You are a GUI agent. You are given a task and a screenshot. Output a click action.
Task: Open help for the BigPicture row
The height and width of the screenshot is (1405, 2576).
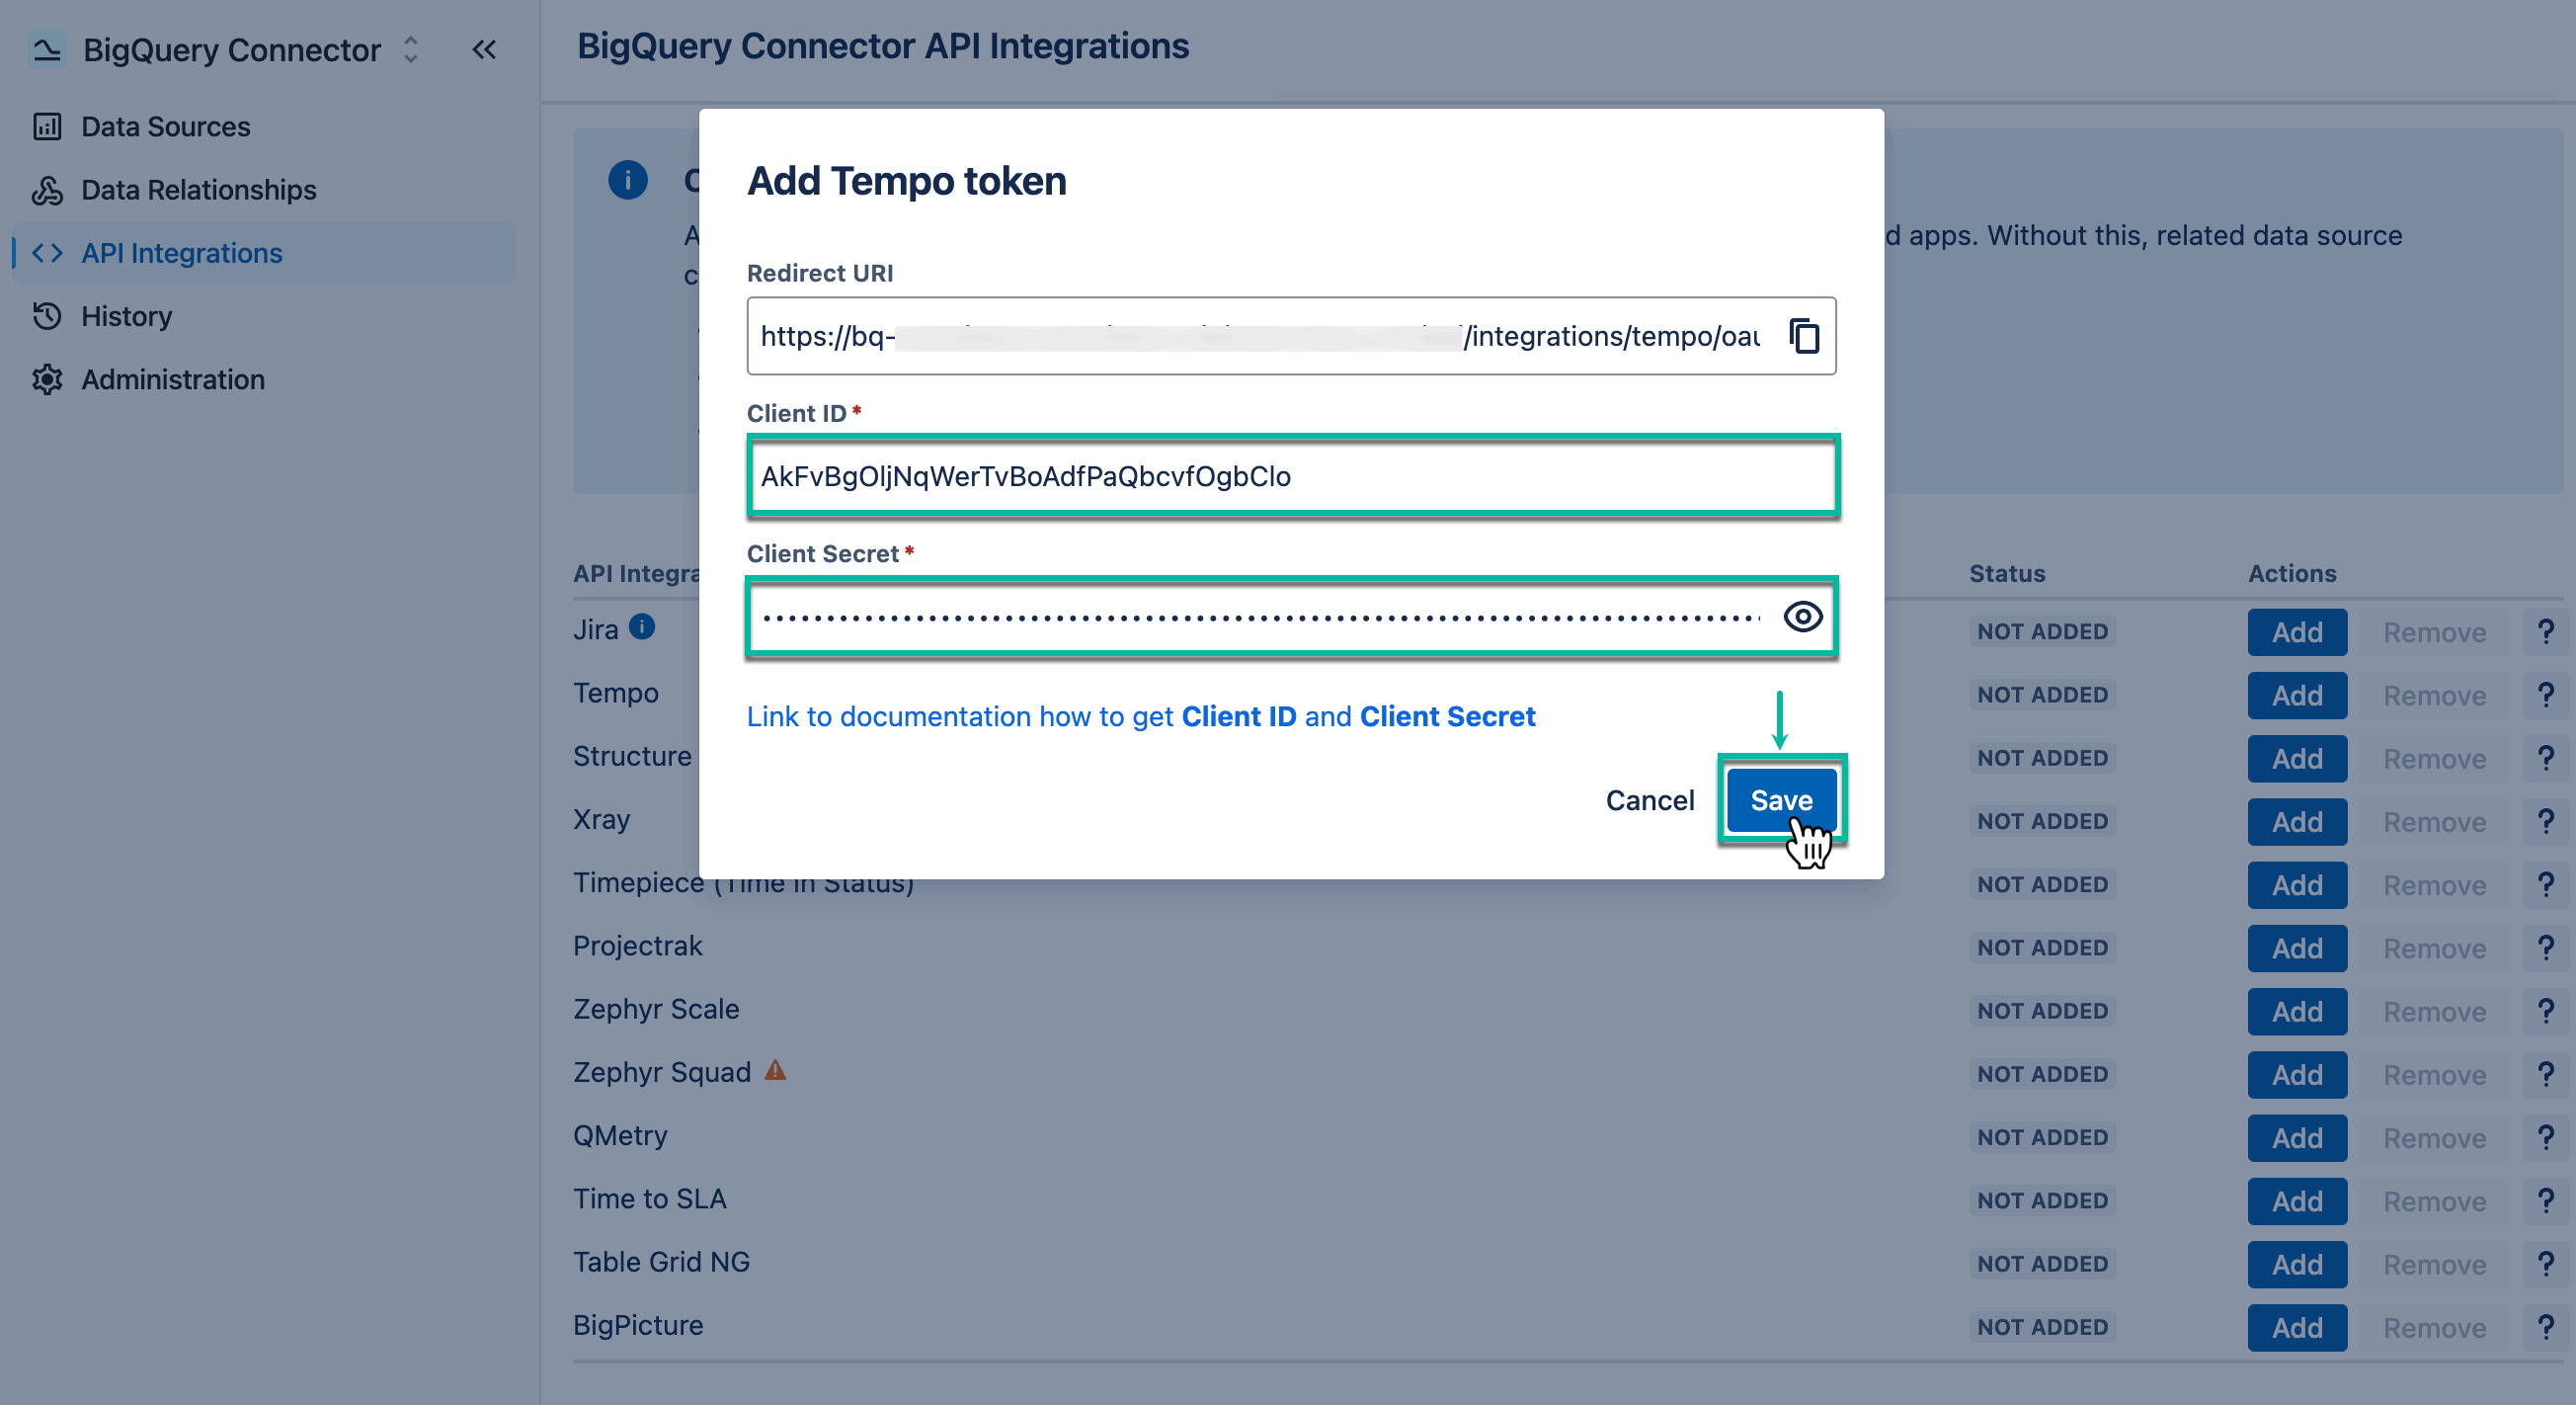coord(2546,1327)
